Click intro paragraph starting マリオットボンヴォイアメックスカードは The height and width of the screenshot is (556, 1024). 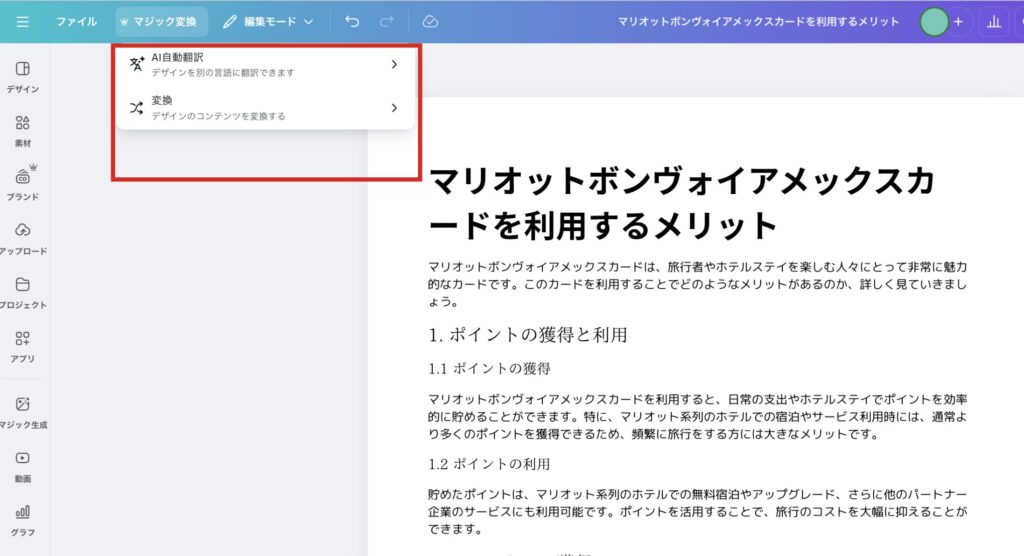tap(697, 284)
